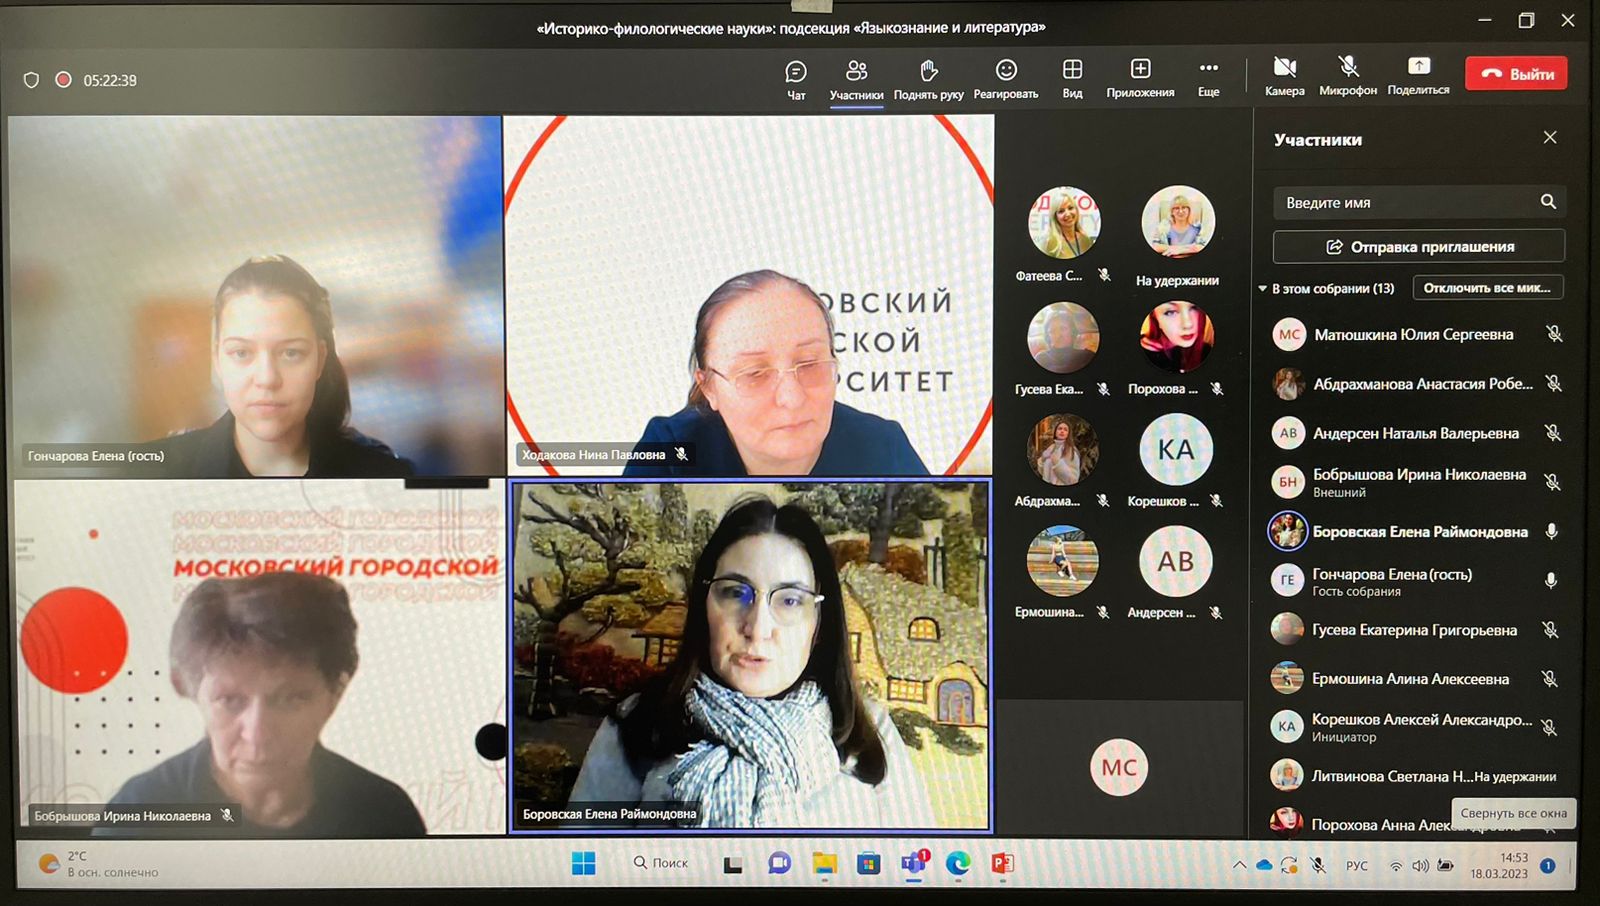
Task: Collapse the 'В этом собрании (13)' list
Action: click(x=1263, y=289)
